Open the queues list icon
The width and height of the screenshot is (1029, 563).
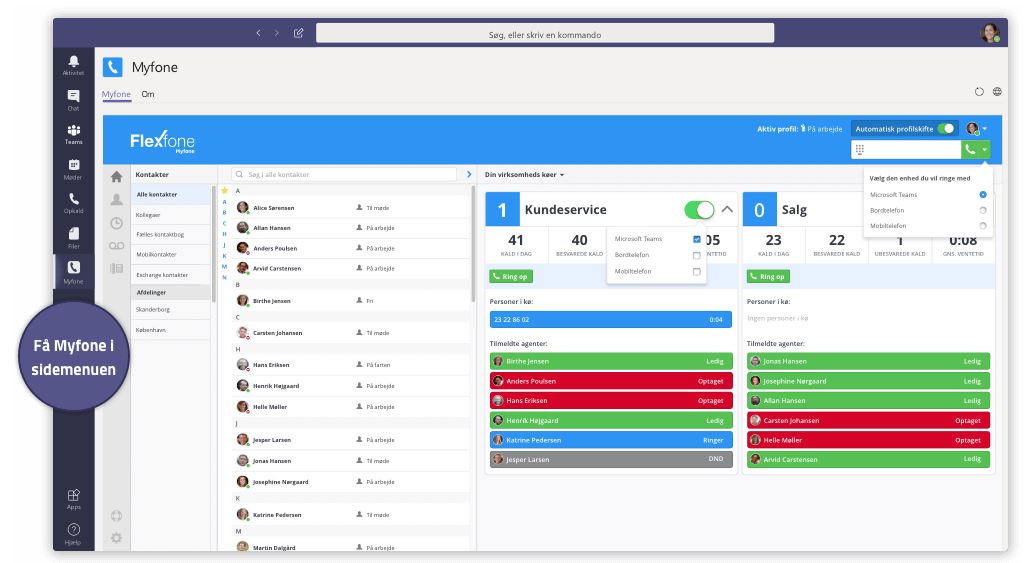117,268
